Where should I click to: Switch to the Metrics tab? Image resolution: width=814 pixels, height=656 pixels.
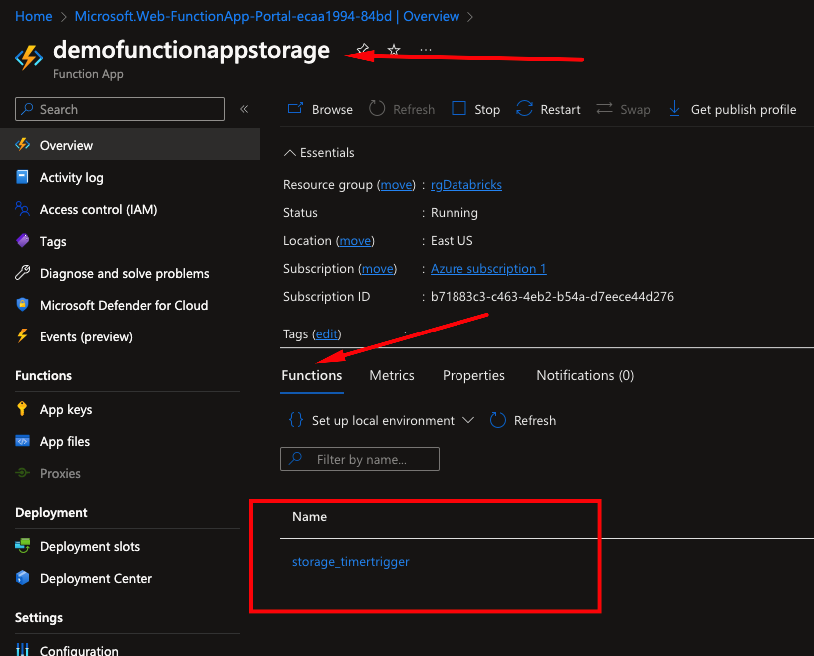(x=392, y=375)
